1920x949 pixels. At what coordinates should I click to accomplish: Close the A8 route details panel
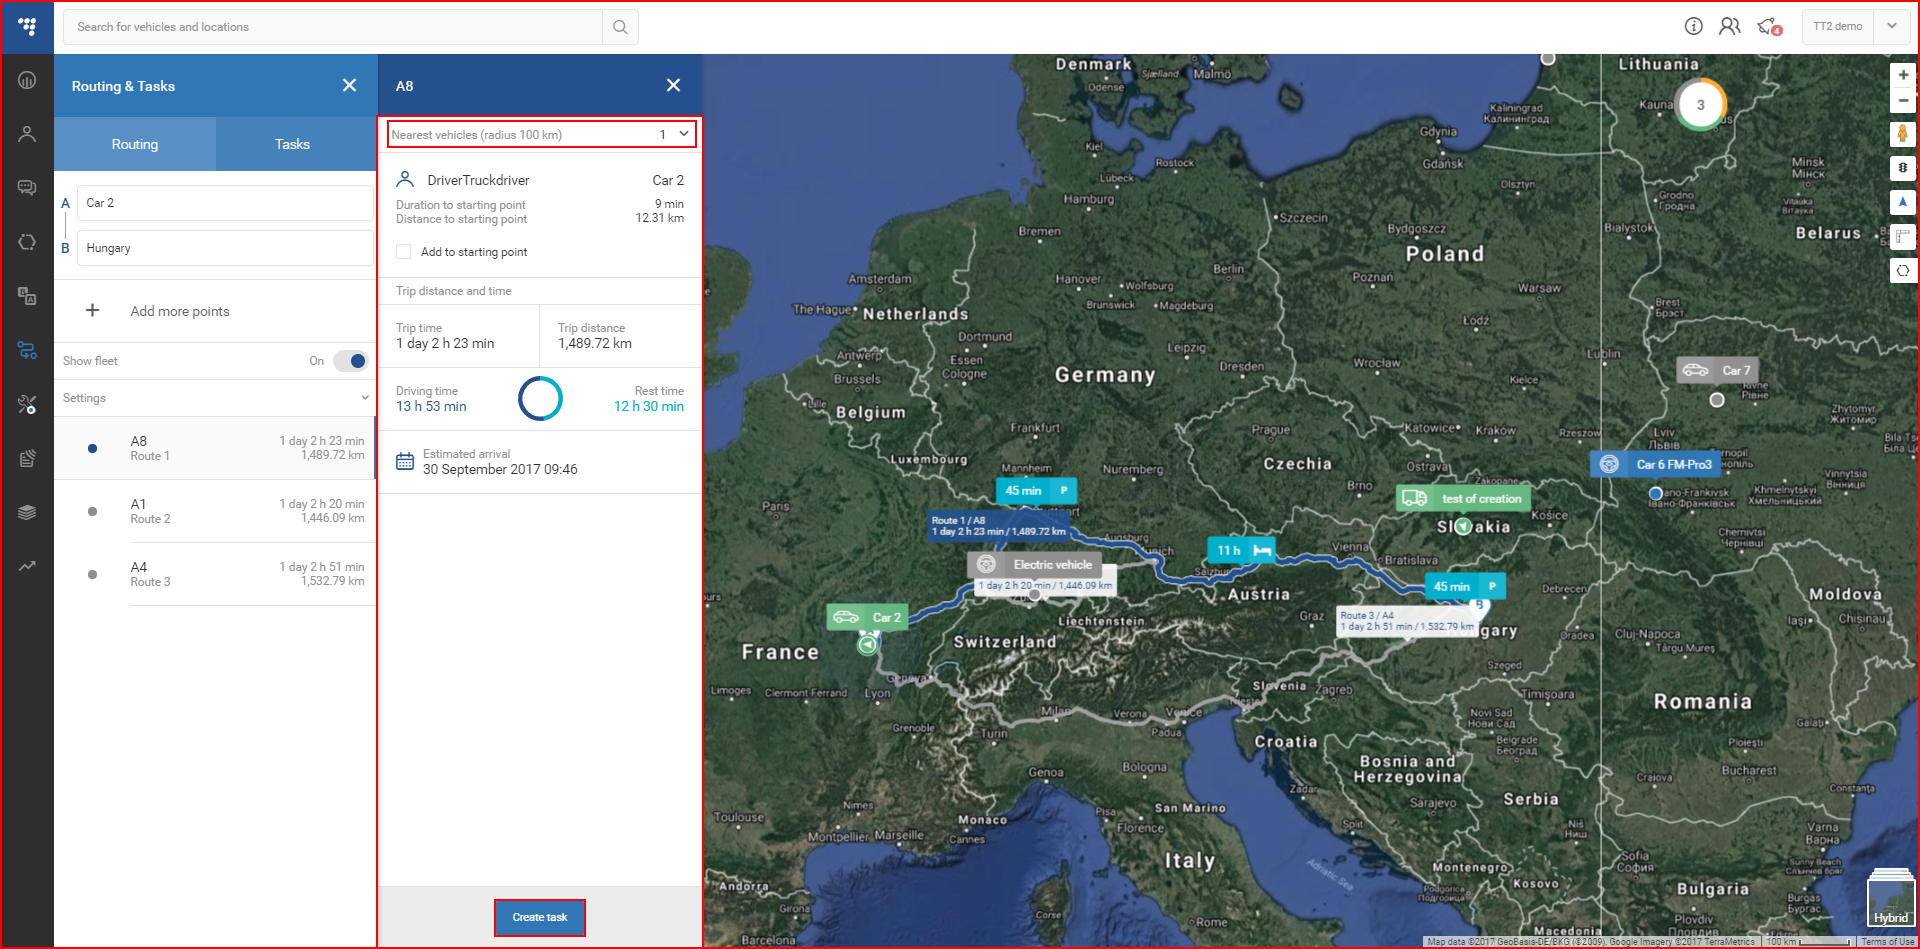pos(673,85)
